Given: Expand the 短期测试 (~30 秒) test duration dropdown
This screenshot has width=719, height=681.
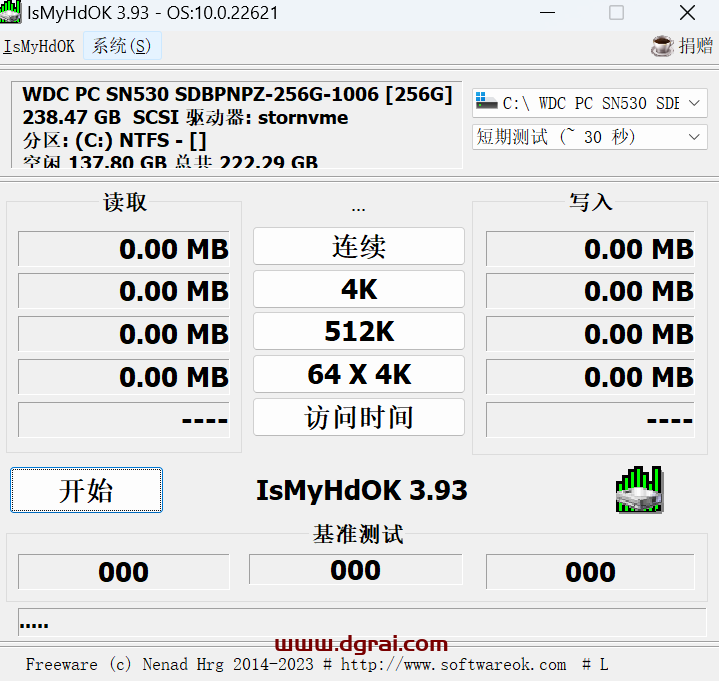Looking at the screenshot, I should pyautogui.click(x=694, y=137).
